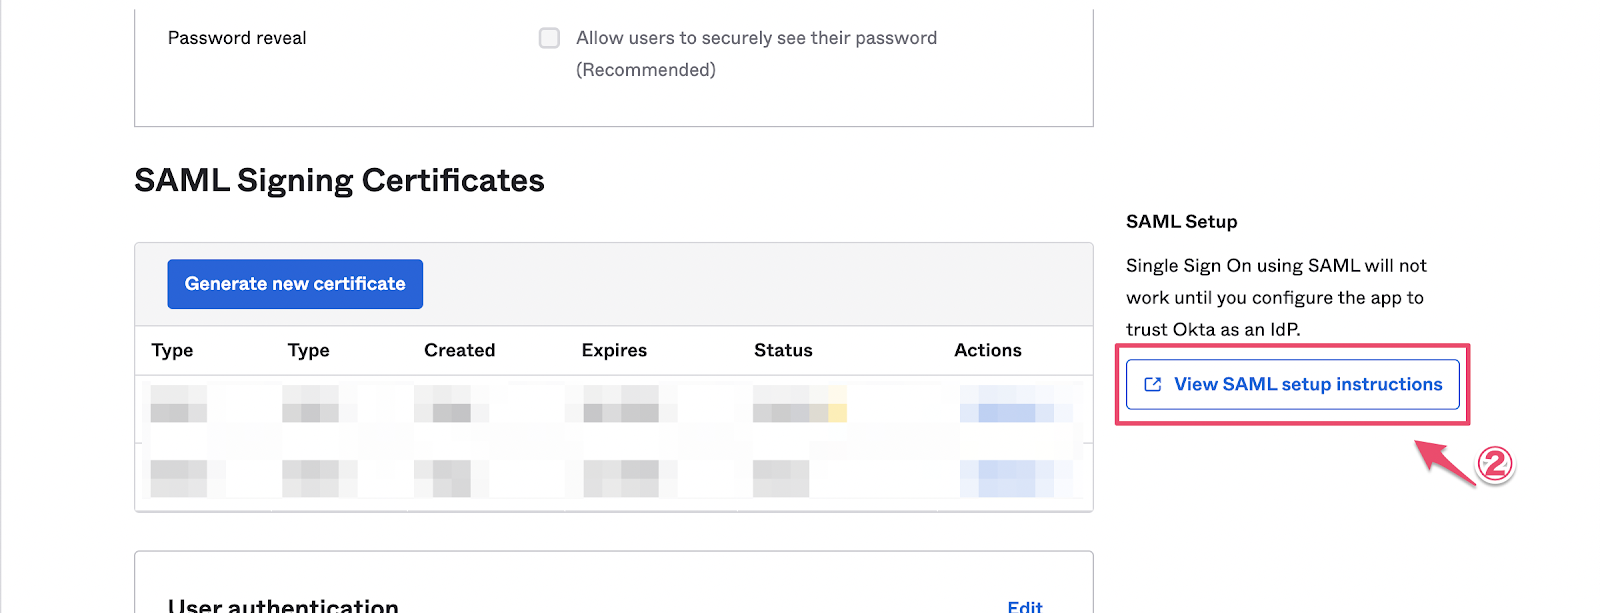Viewport: 1600px width, 613px height.
Task: Sort by the Created column header
Action: click(459, 350)
